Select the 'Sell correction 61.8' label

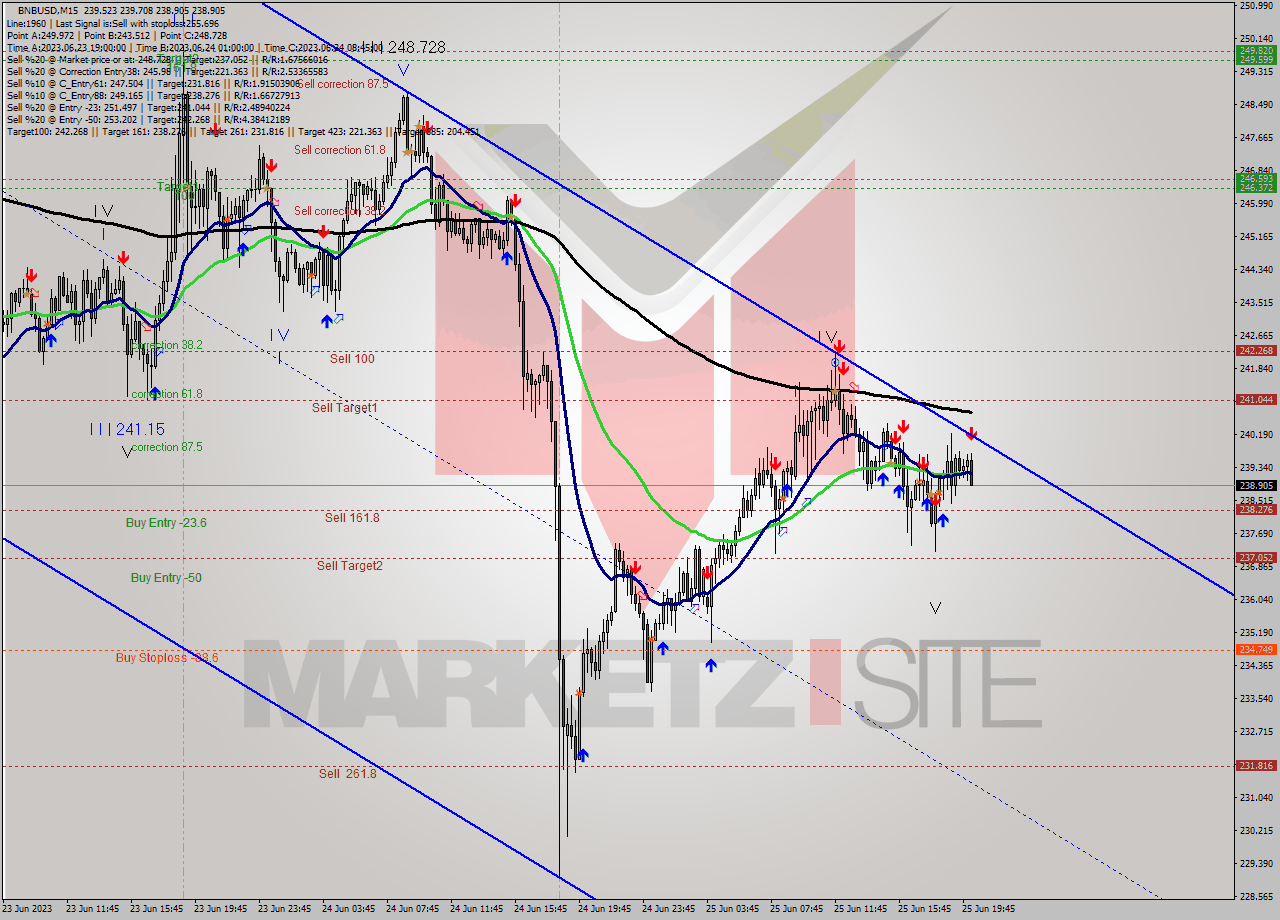pyautogui.click(x=340, y=150)
